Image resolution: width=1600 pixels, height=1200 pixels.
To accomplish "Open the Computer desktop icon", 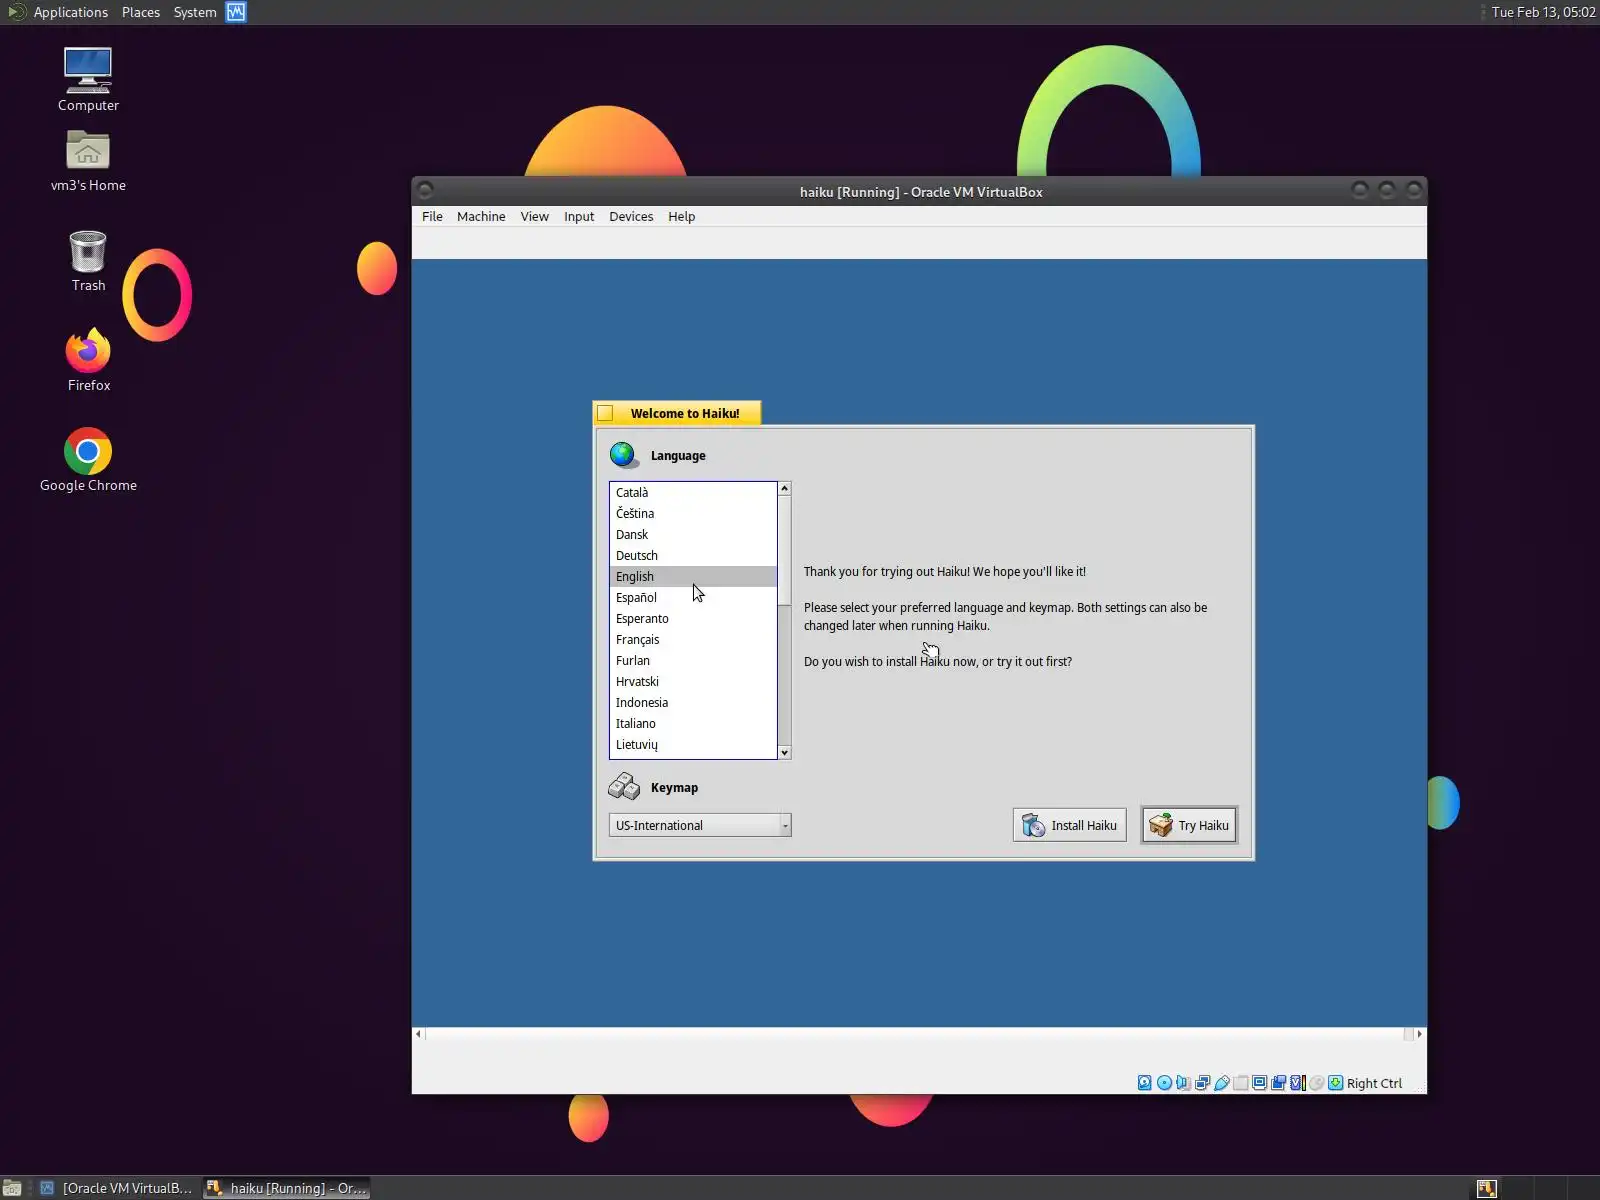I will click(88, 79).
